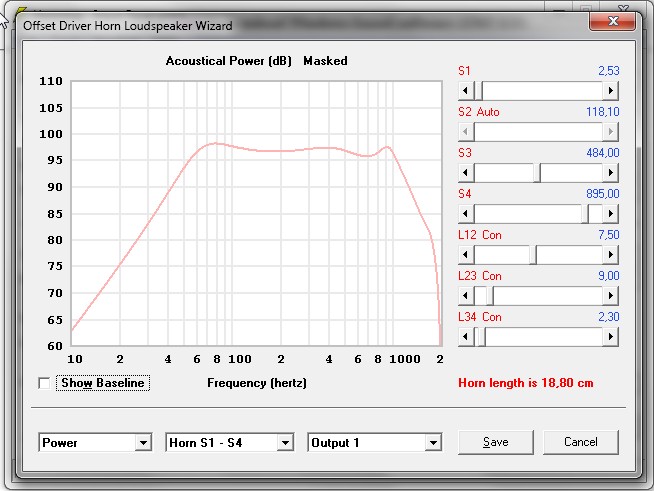
Task: Close the Loudspeaker Wizard window
Action: coord(613,21)
